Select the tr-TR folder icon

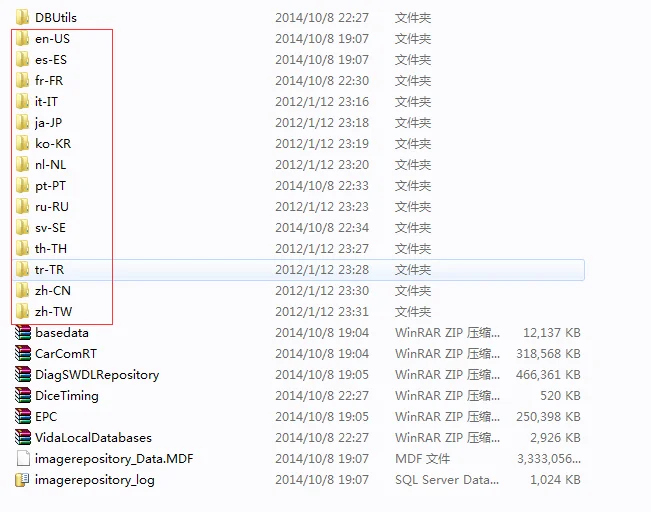tap(22, 269)
